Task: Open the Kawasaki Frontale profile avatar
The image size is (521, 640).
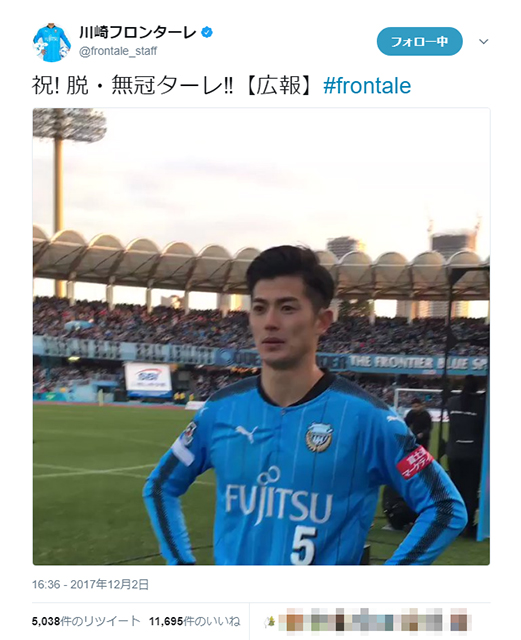Action: (x=52, y=42)
